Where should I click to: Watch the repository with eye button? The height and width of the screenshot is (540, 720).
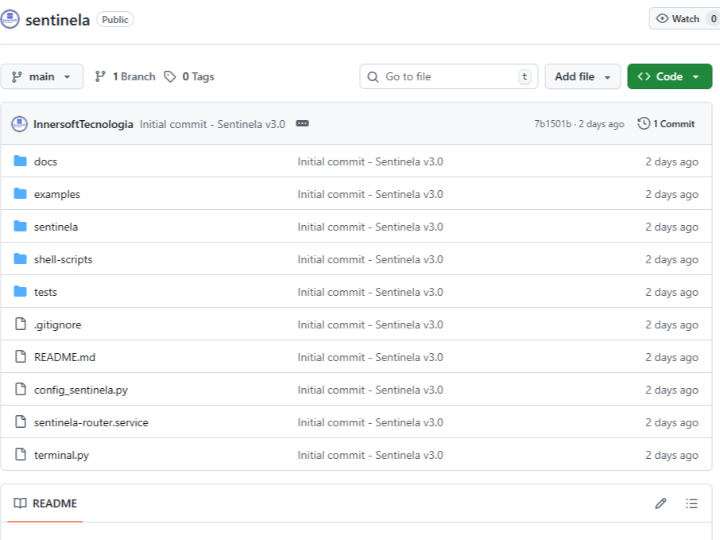pos(678,19)
